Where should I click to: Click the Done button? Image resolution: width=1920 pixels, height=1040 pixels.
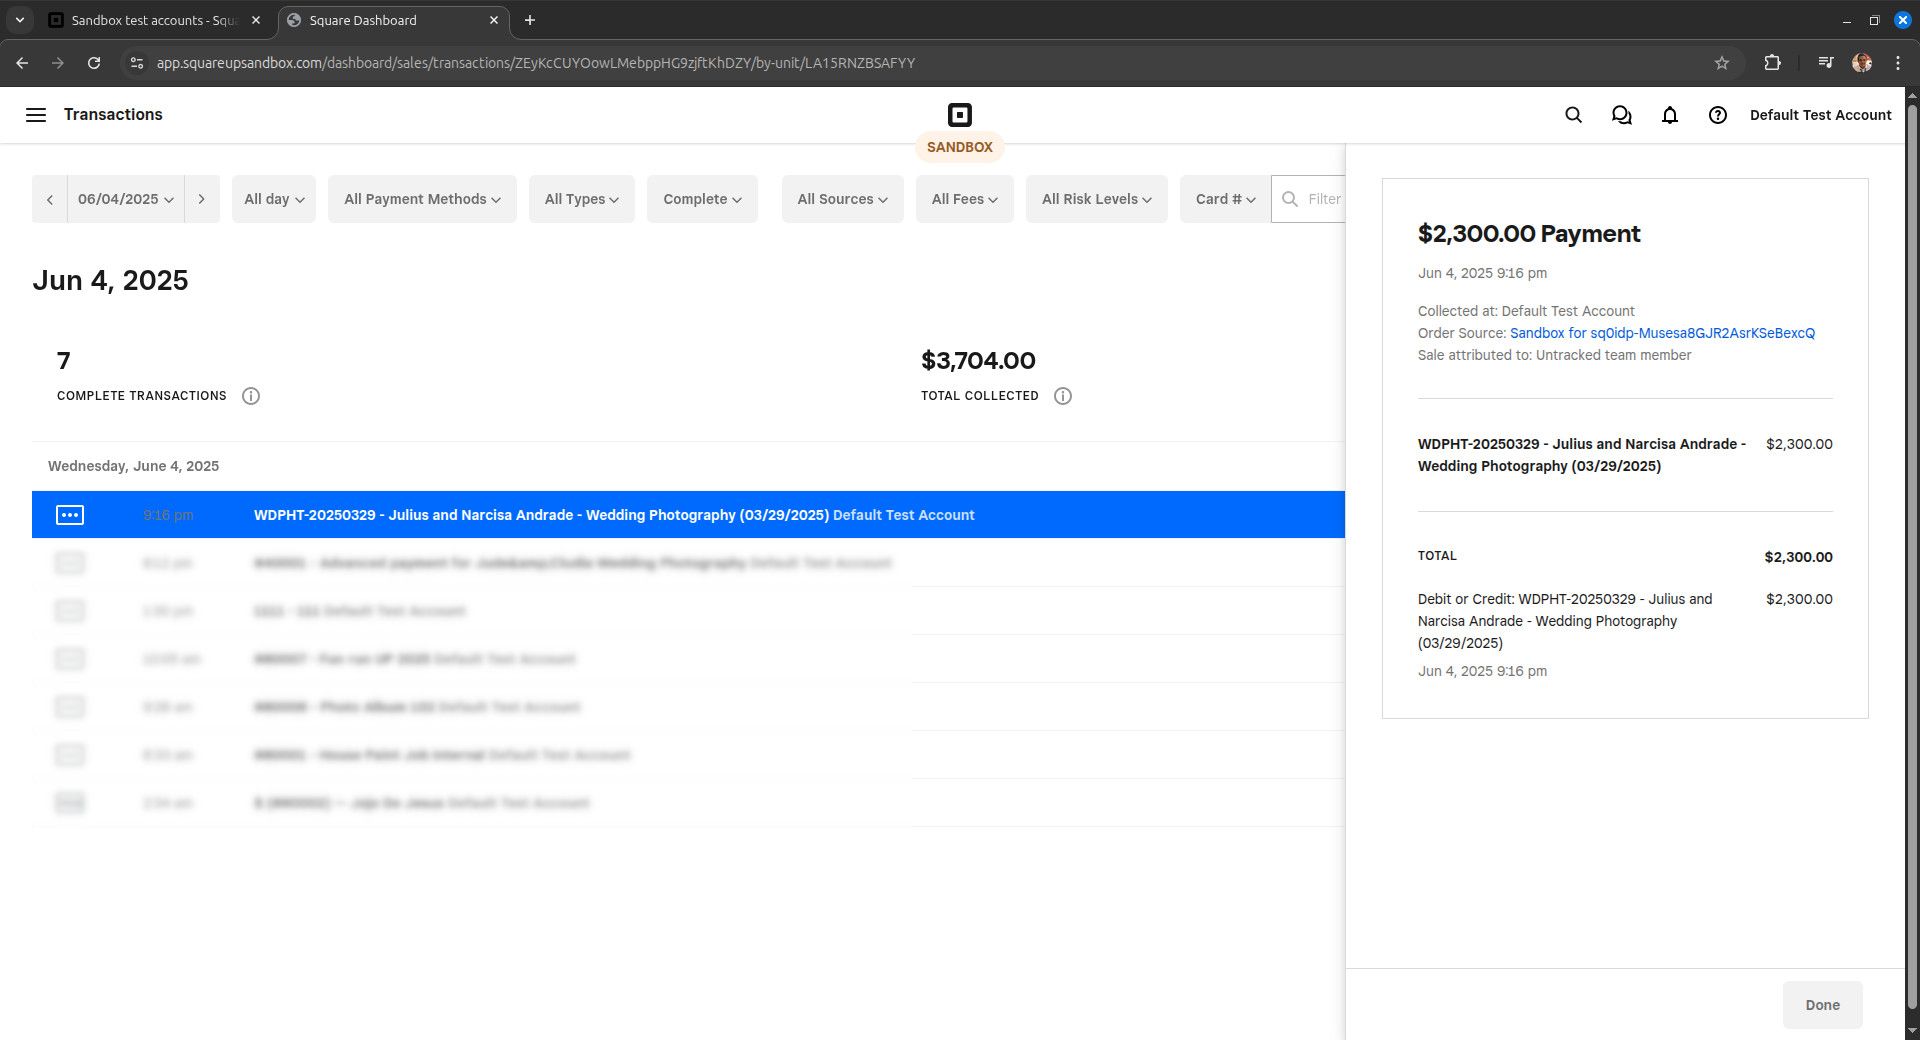pyautogui.click(x=1821, y=1005)
